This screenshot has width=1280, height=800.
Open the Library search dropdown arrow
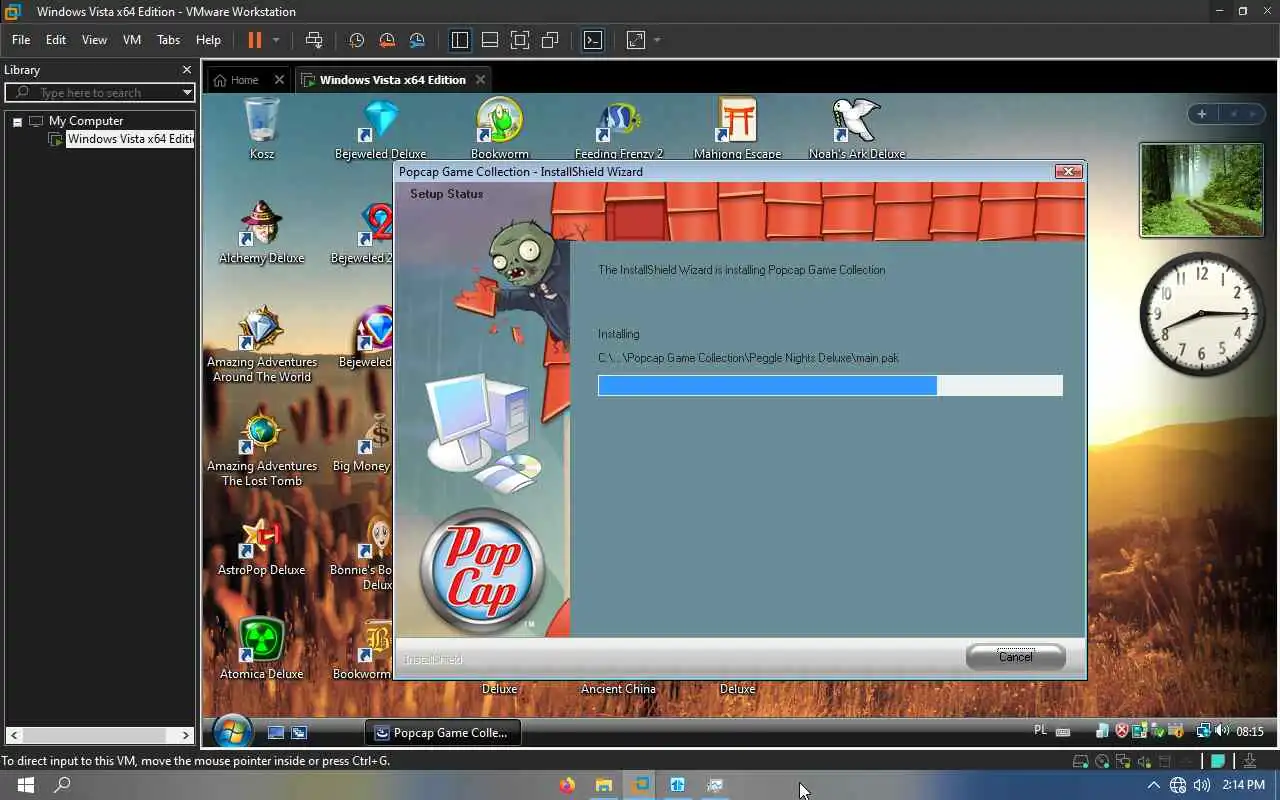(187, 92)
